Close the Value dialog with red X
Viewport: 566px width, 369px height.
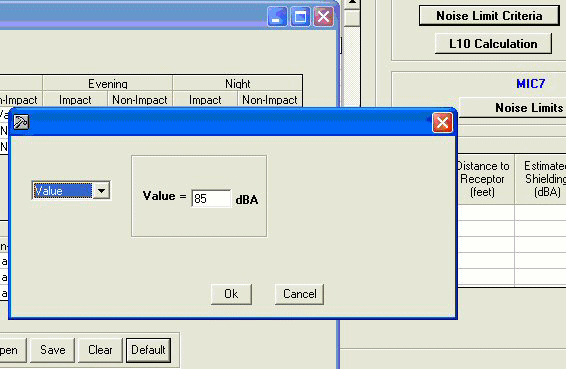pos(442,123)
